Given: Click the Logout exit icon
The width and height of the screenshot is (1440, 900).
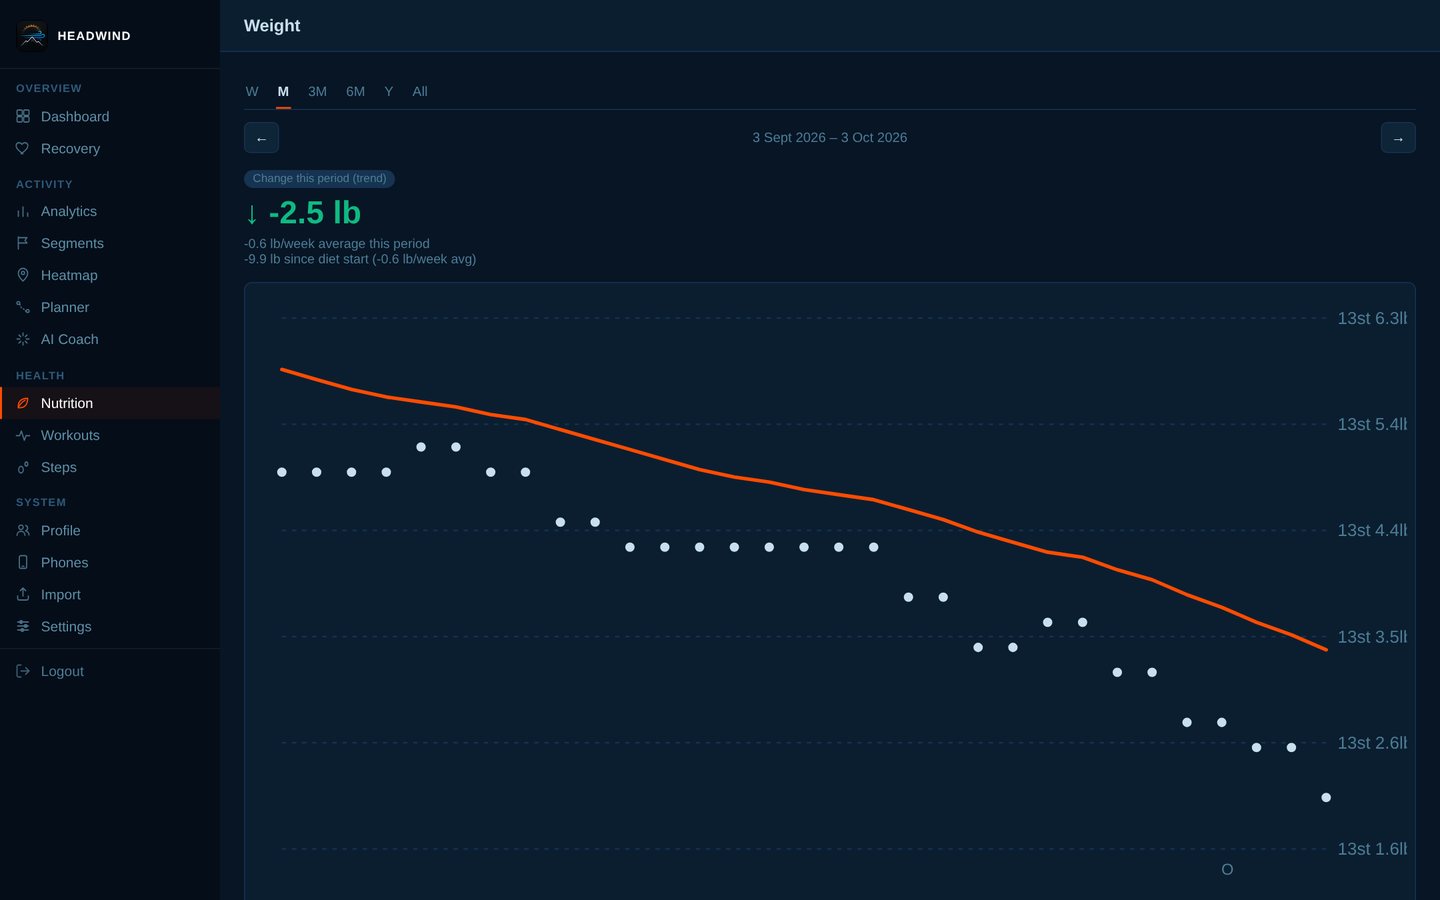Looking at the screenshot, I should (23, 672).
